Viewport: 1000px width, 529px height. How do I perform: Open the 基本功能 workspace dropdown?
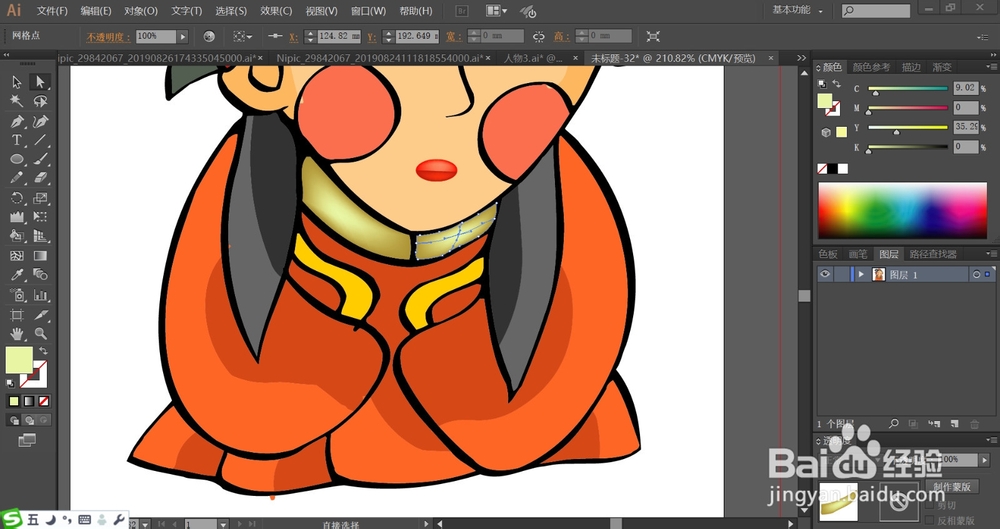(x=798, y=10)
